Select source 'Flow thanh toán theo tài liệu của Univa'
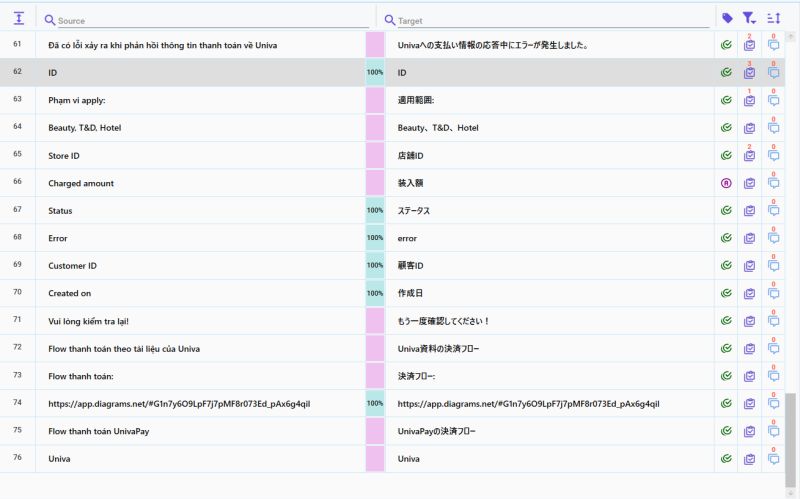 pos(124,348)
